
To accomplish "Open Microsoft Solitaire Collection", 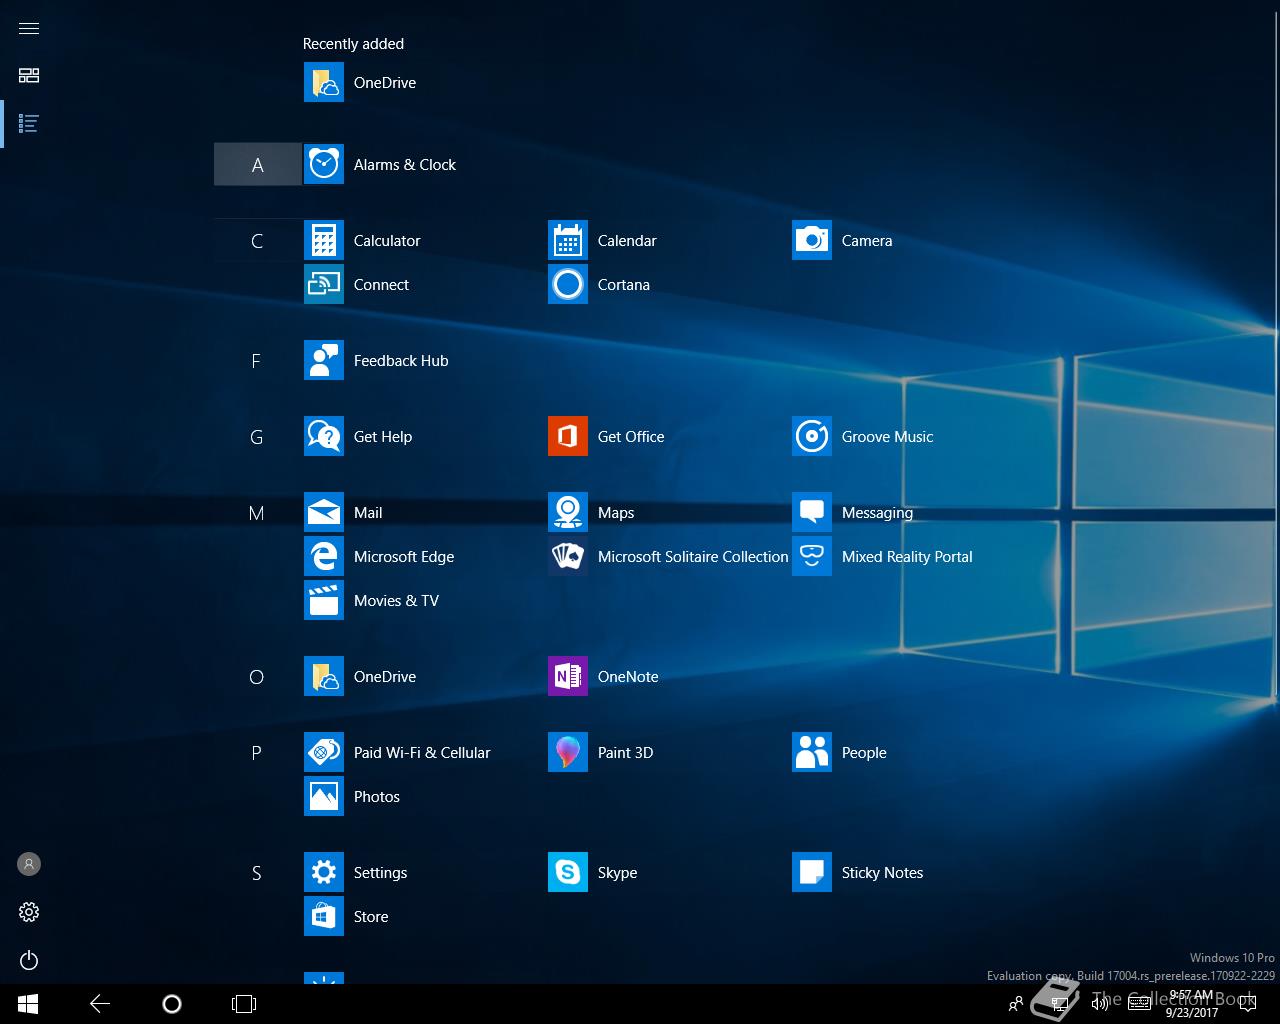I will point(668,557).
